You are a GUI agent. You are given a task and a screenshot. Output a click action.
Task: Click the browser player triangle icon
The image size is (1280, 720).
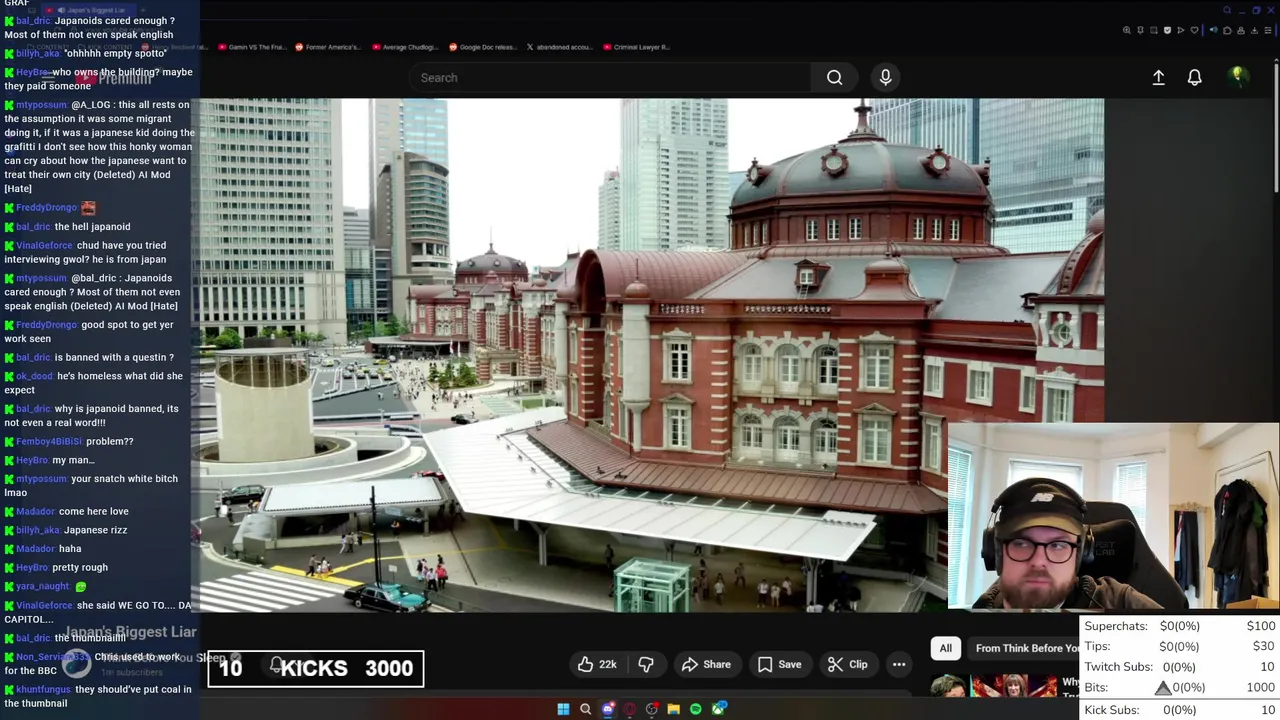[1181, 30]
